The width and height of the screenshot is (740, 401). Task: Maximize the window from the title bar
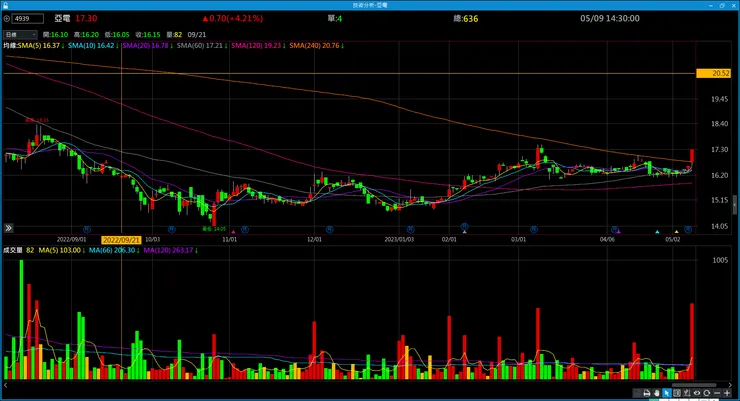[x=722, y=5]
